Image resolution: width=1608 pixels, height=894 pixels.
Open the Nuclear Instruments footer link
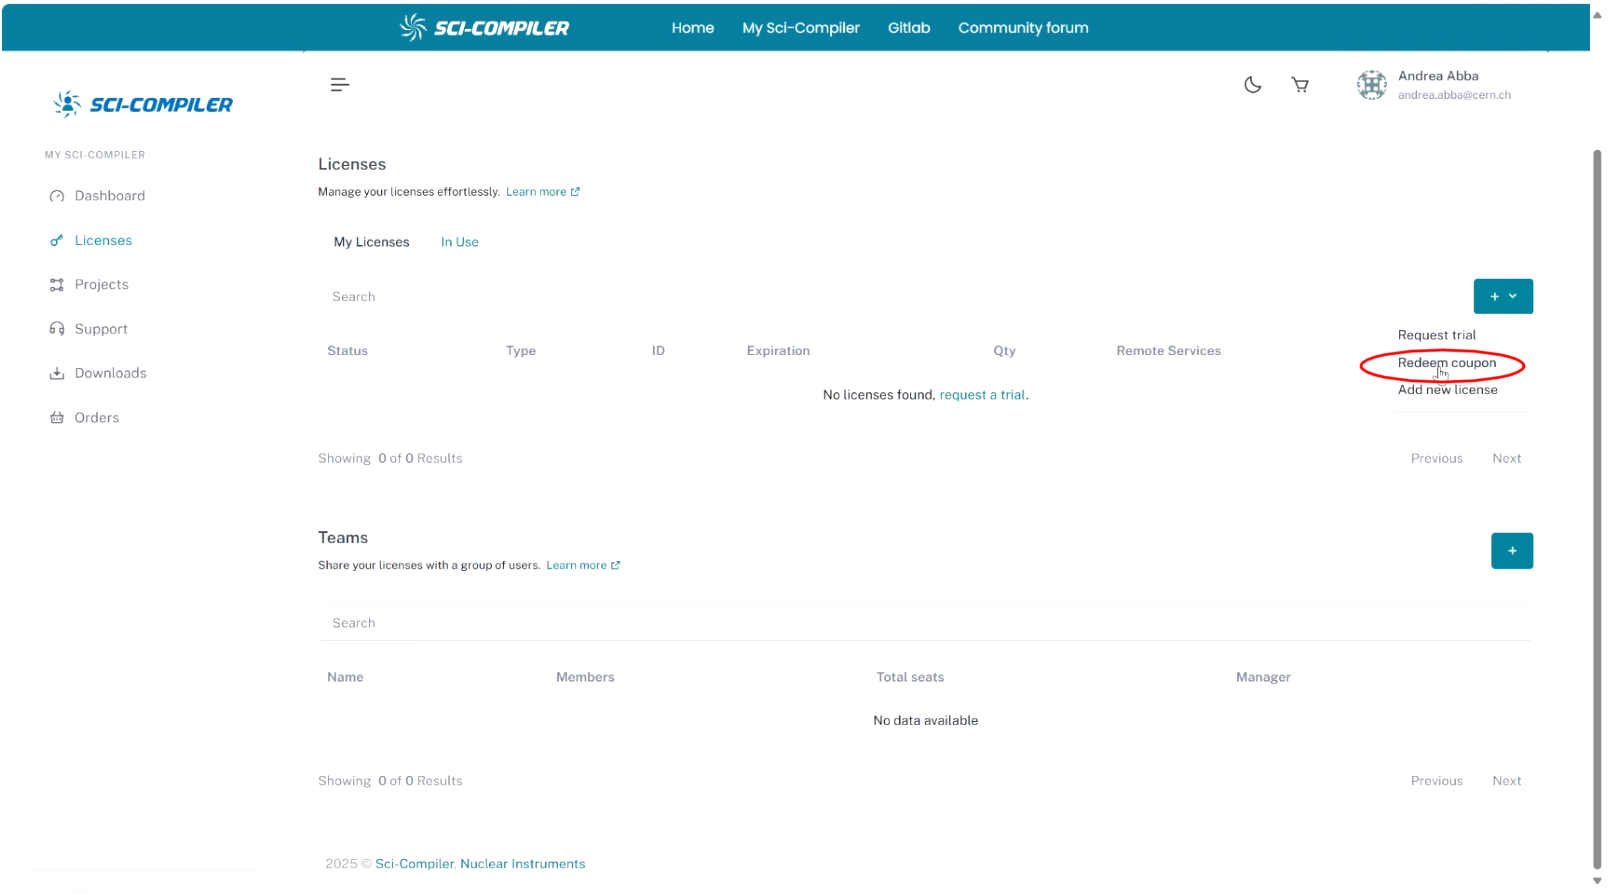[x=523, y=864]
